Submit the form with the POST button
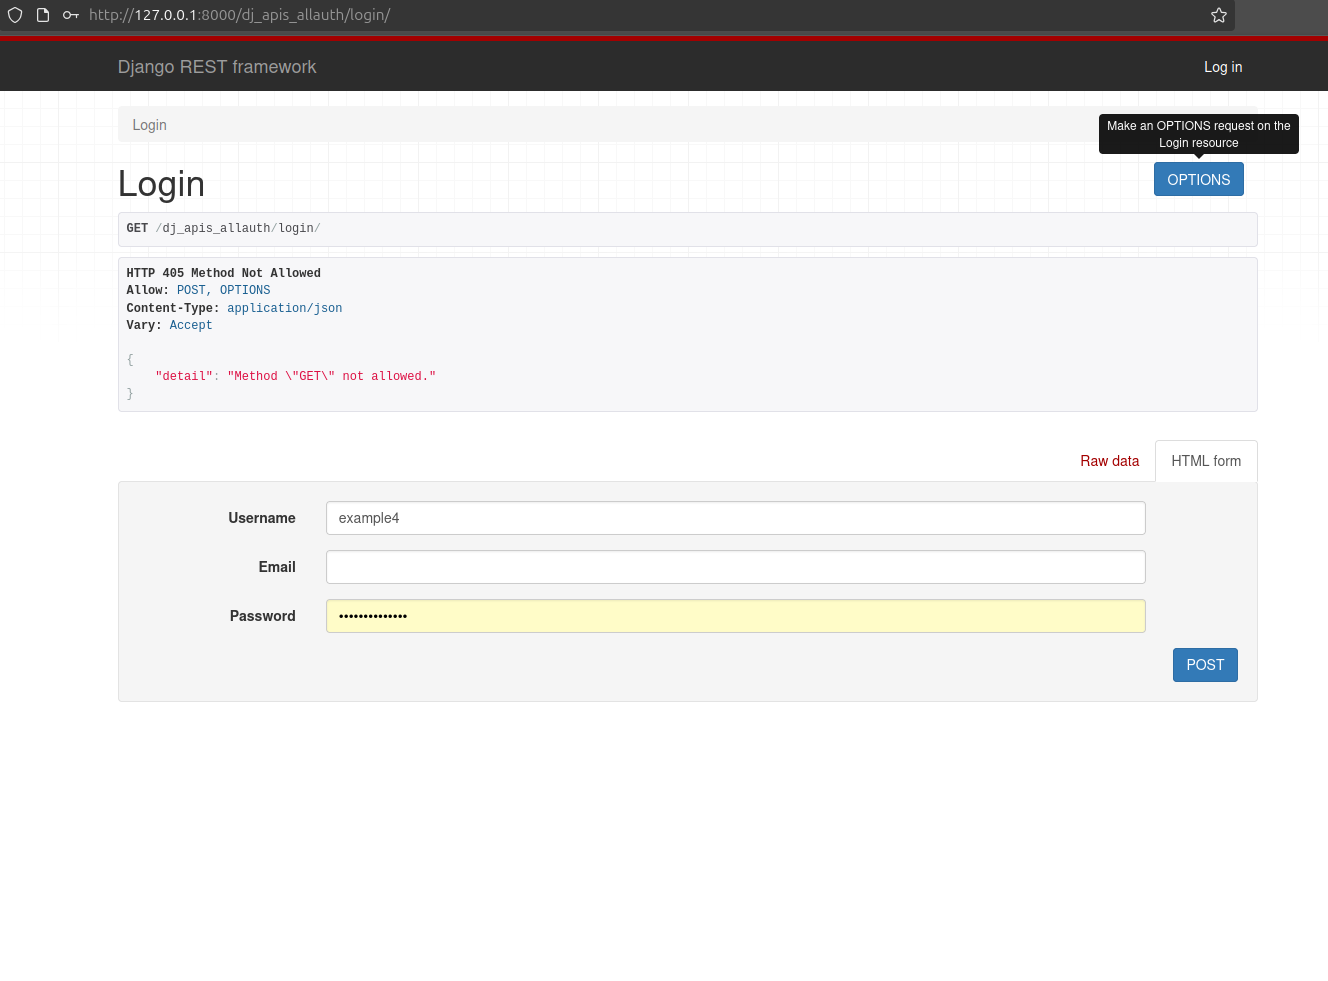1328x981 pixels. pos(1205,665)
